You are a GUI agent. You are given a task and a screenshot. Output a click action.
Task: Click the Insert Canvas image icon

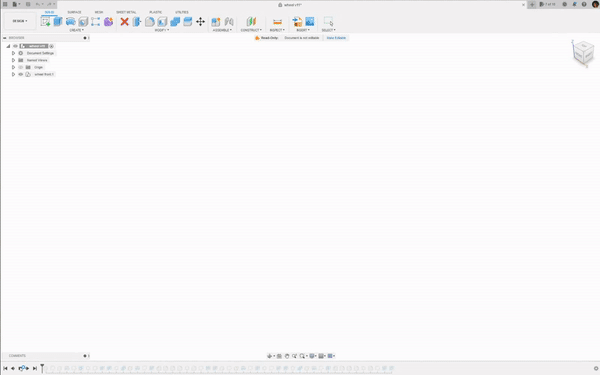pyautogui.click(x=310, y=21)
